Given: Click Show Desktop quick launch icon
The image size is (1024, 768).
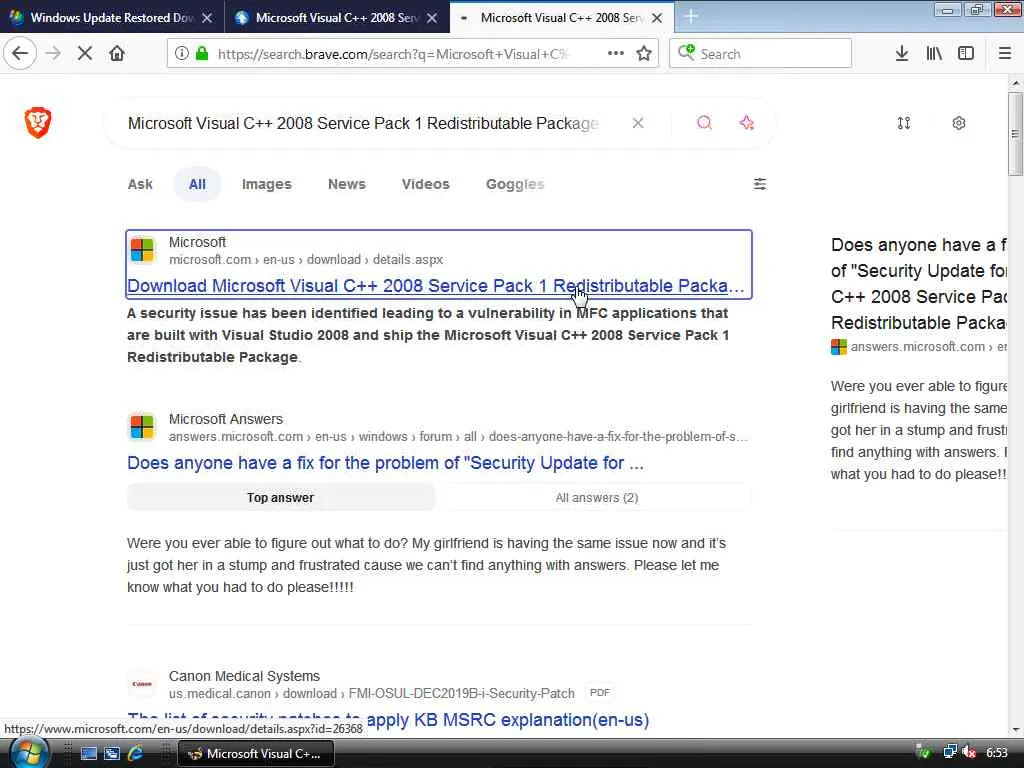Looking at the screenshot, I should point(89,753).
